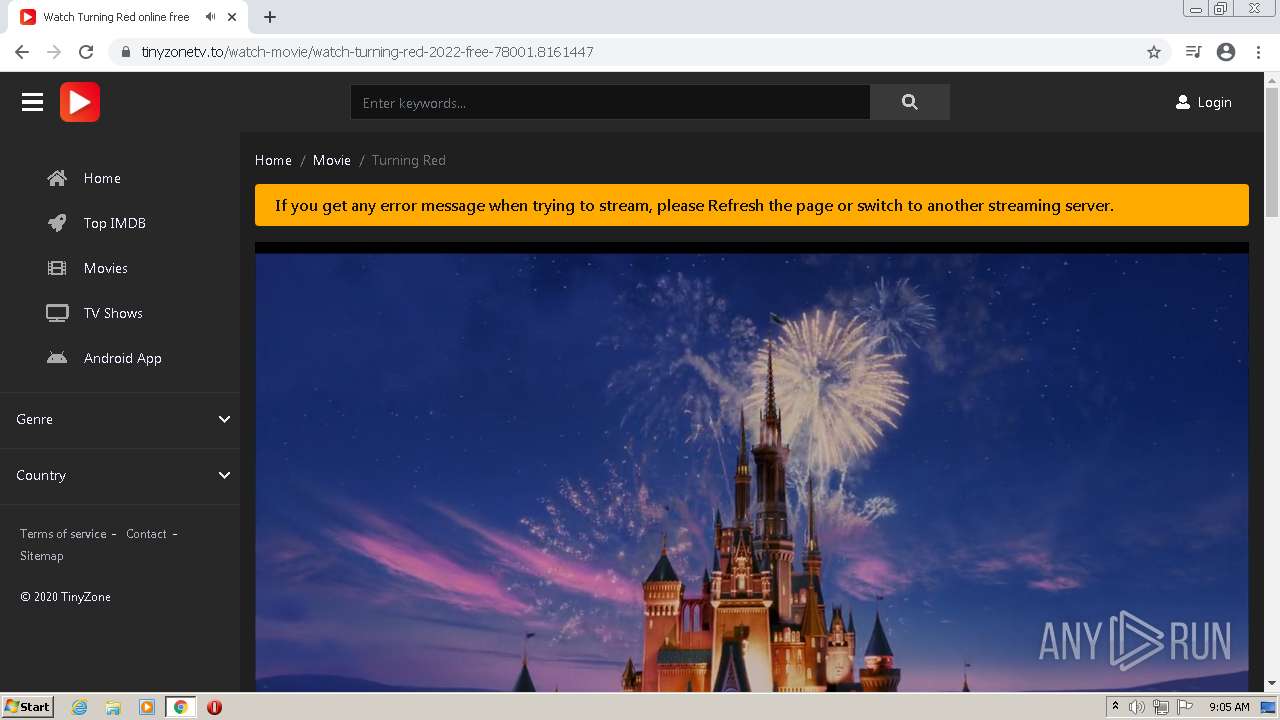1280x720 pixels.
Task: Open the system tray volume icon
Action: pyautogui.click(x=1137, y=707)
